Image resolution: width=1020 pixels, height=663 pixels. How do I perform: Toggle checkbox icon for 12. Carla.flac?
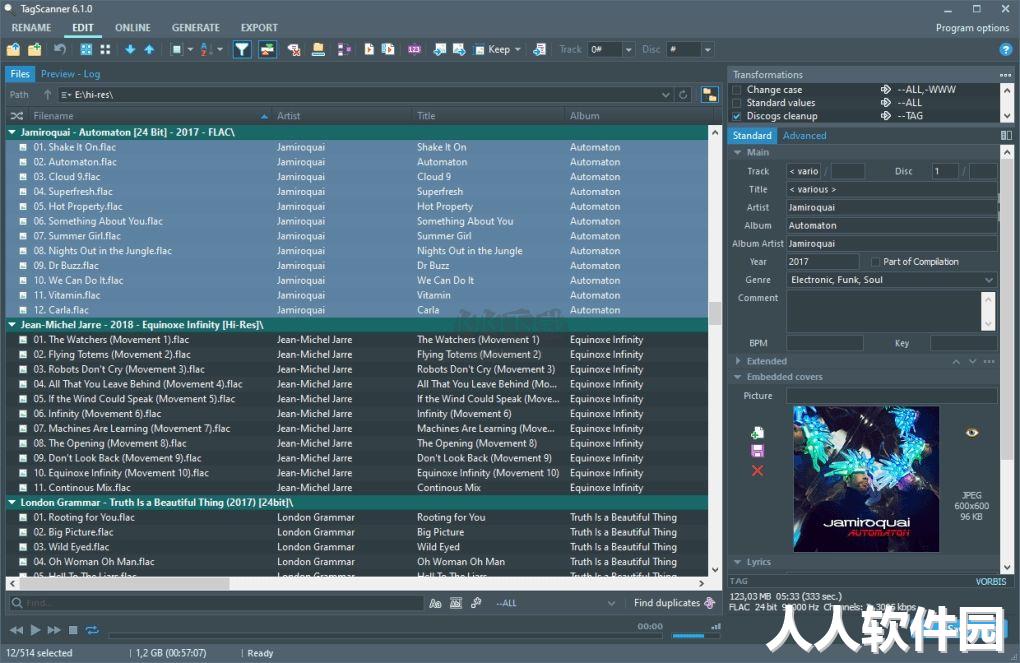coord(23,310)
